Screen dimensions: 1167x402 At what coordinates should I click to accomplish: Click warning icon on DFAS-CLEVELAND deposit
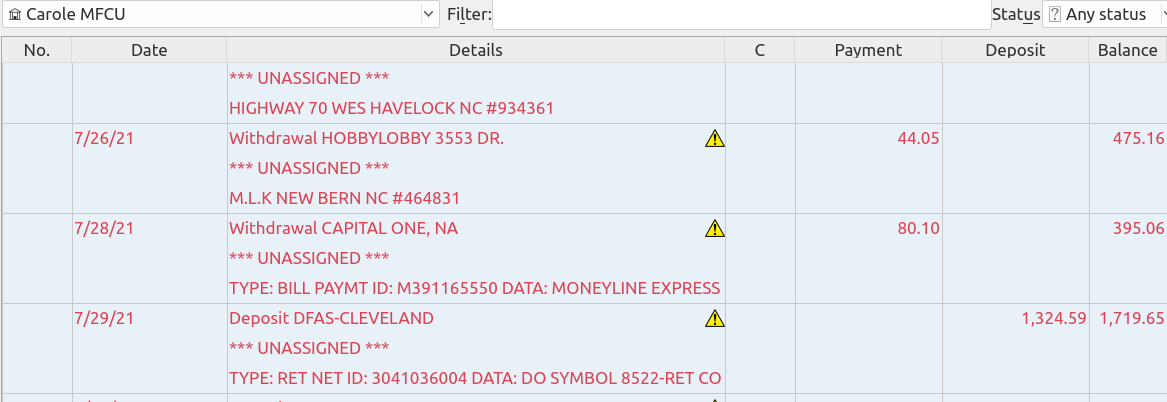[714, 319]
